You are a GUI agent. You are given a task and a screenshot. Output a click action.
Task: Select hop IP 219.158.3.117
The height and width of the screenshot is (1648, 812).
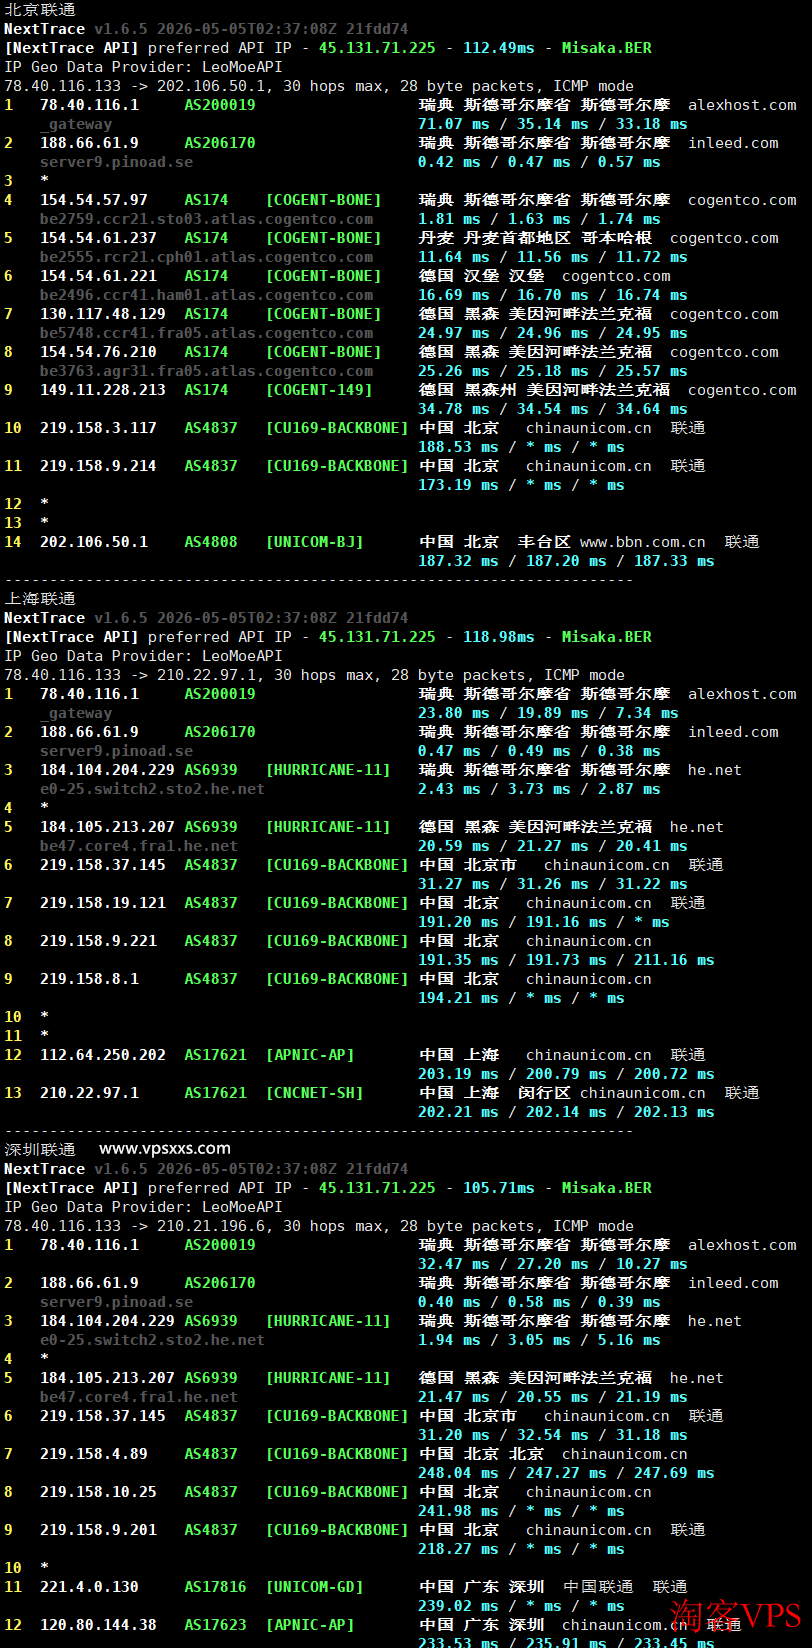[x=98, y=428]
